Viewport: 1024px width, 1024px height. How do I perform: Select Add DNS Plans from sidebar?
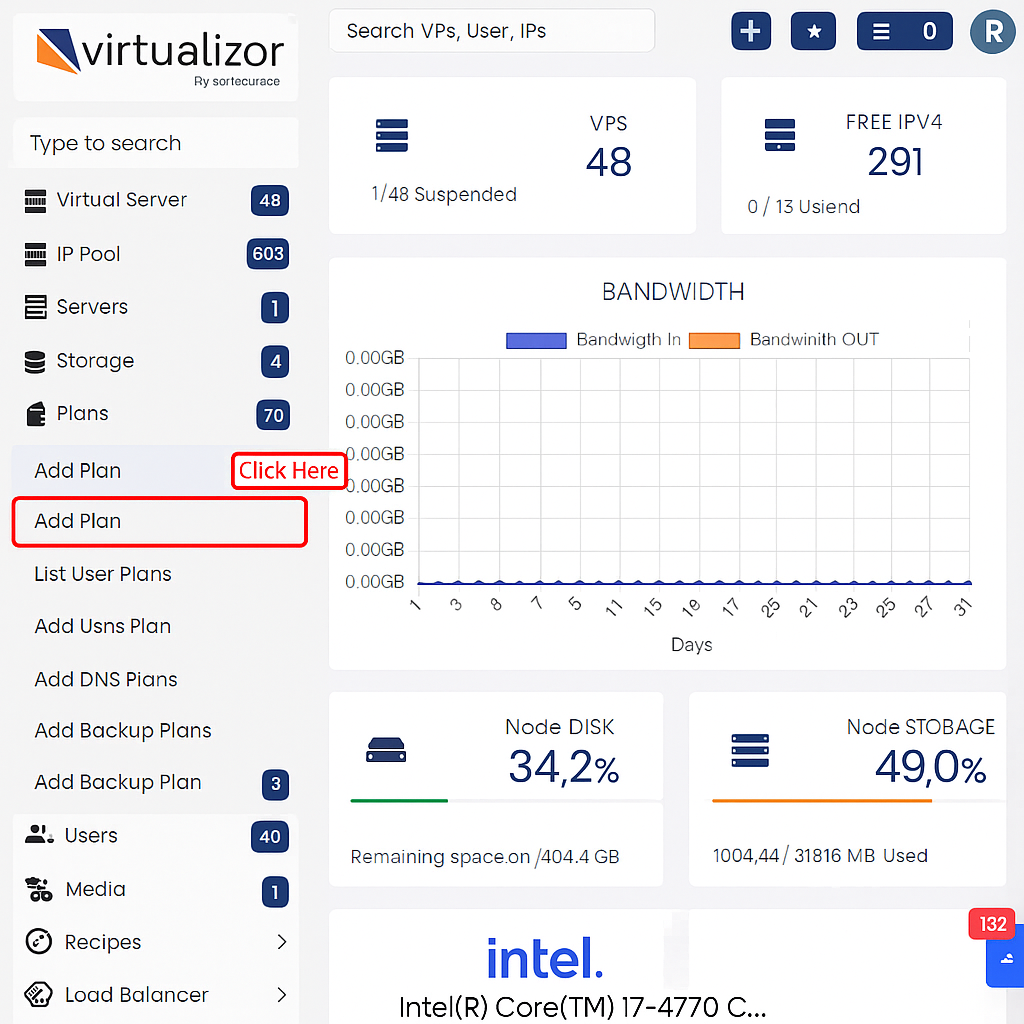pyautogui.click(x=106, y=679)
